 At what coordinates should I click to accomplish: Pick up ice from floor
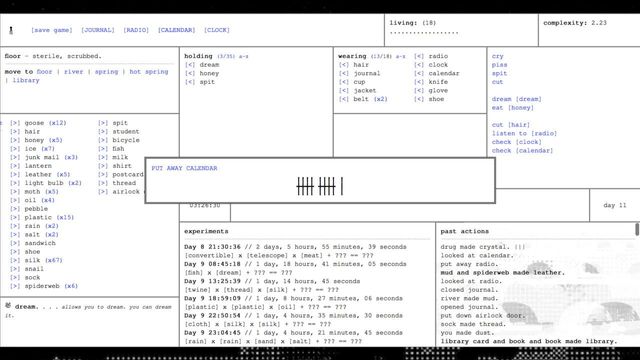[15, 149]
